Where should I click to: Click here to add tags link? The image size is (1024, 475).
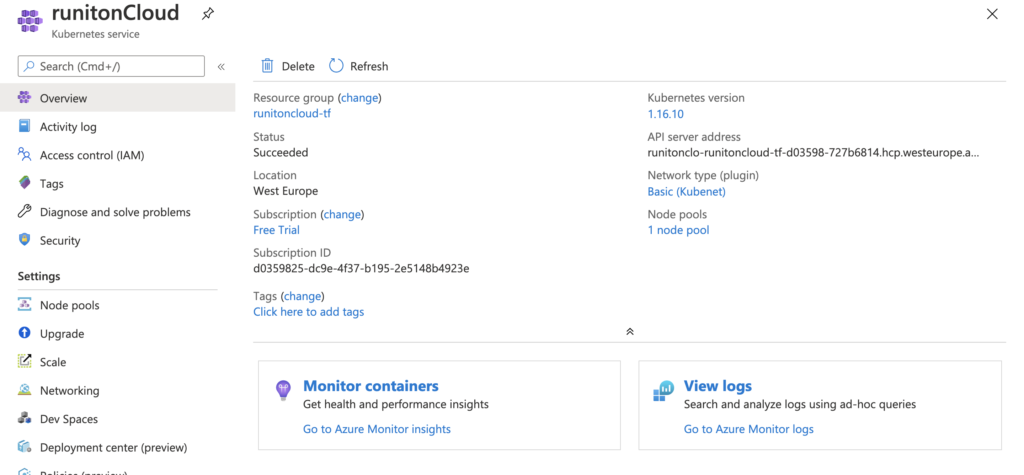point(309,312)
